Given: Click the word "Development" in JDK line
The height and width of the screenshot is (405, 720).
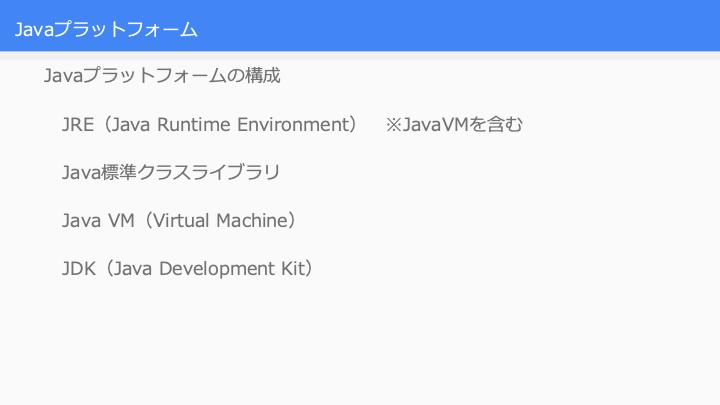Looking at the screenshot, I should click(x=216, y=269).
